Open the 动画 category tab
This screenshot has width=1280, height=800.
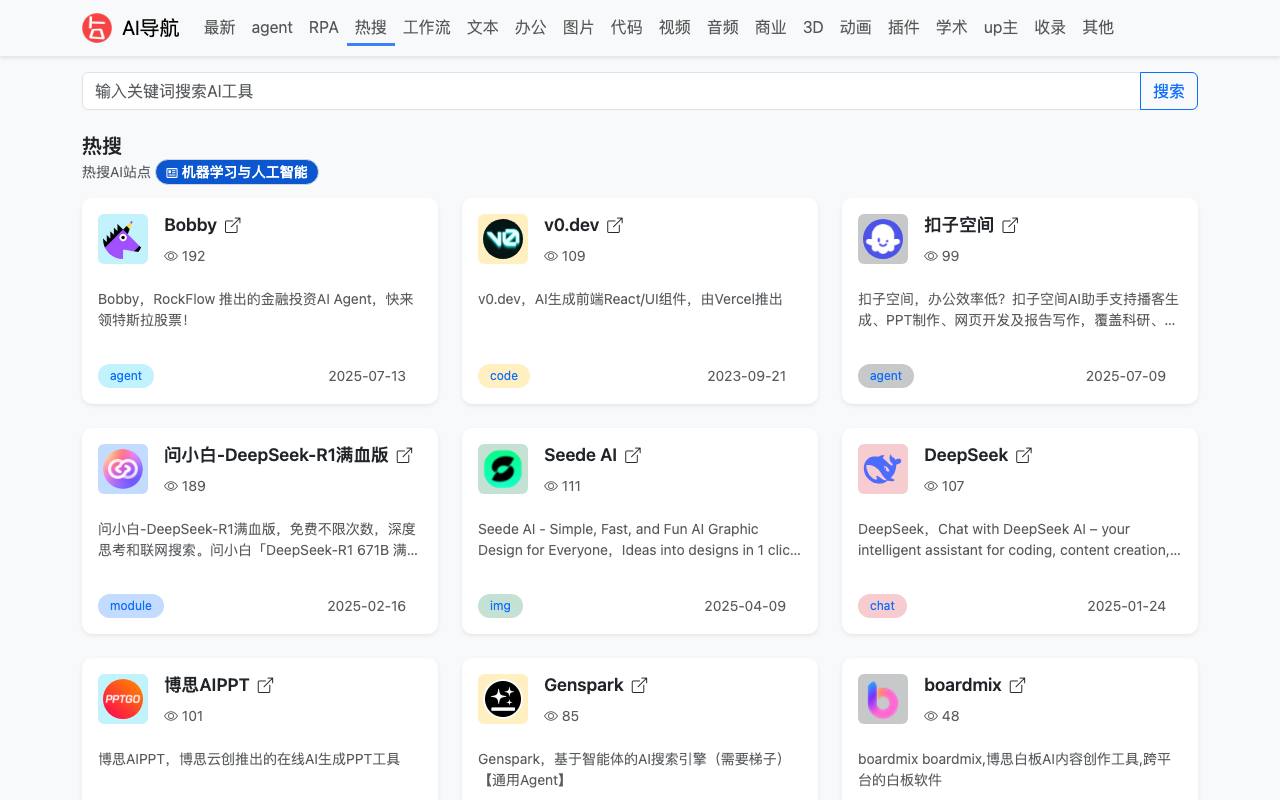coord(856,28)
